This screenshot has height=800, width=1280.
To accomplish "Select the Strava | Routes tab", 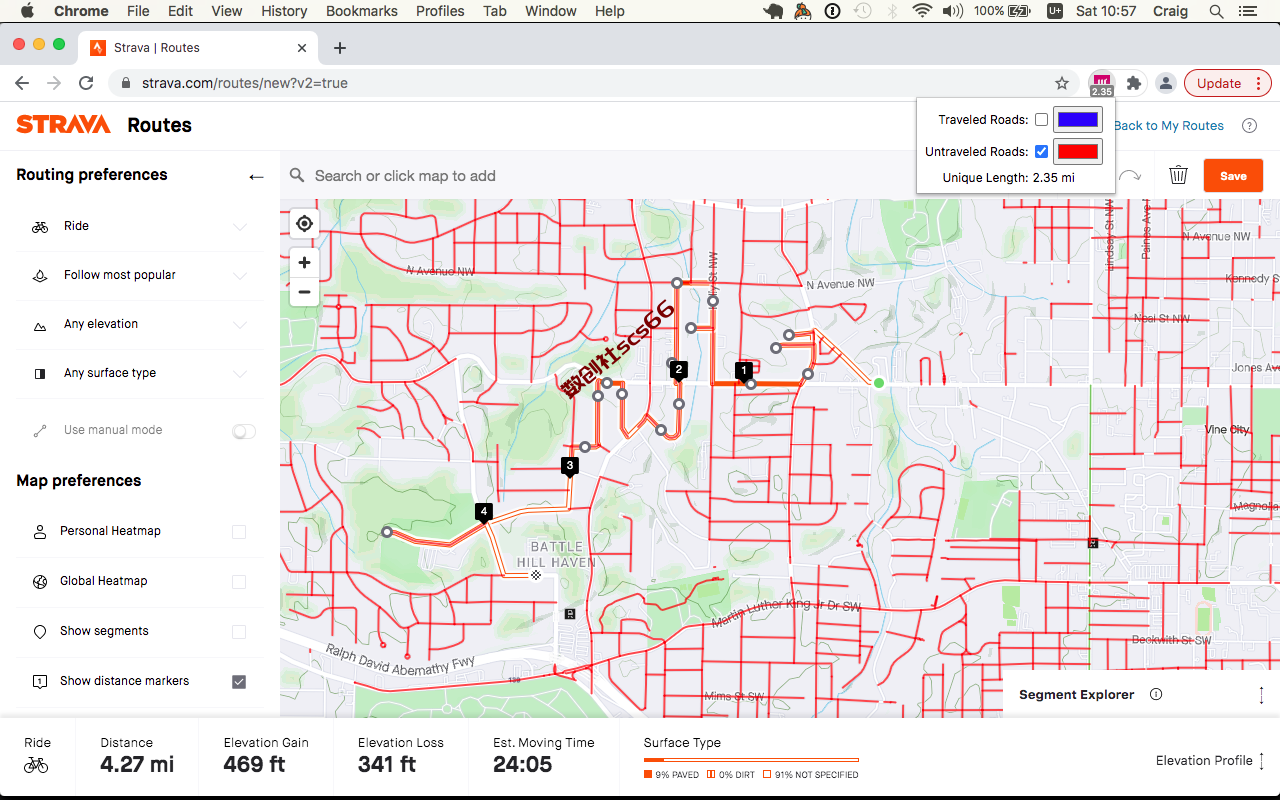I will [x=199, y=48].
